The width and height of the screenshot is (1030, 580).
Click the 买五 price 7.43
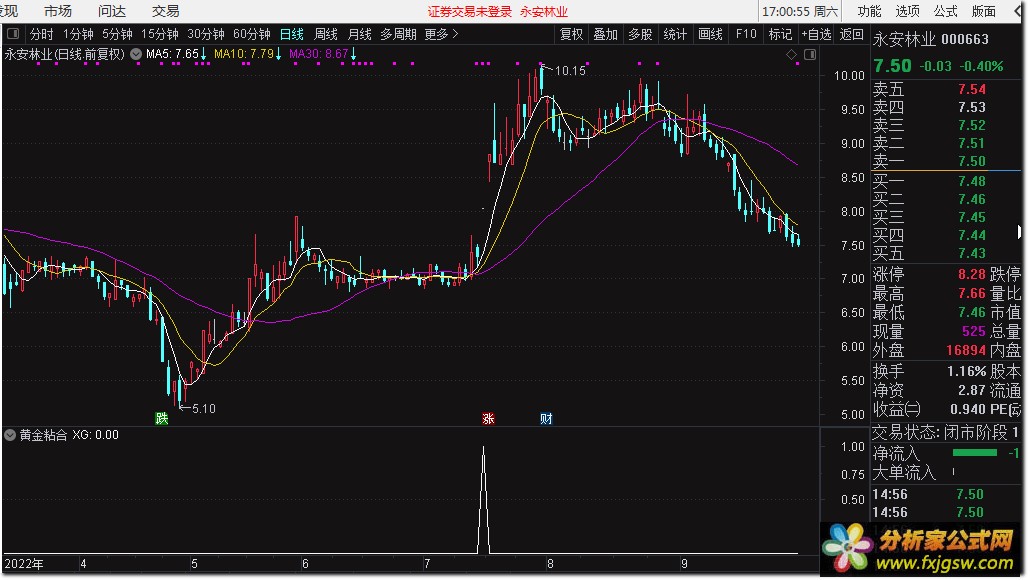click(x=972, y=253)
